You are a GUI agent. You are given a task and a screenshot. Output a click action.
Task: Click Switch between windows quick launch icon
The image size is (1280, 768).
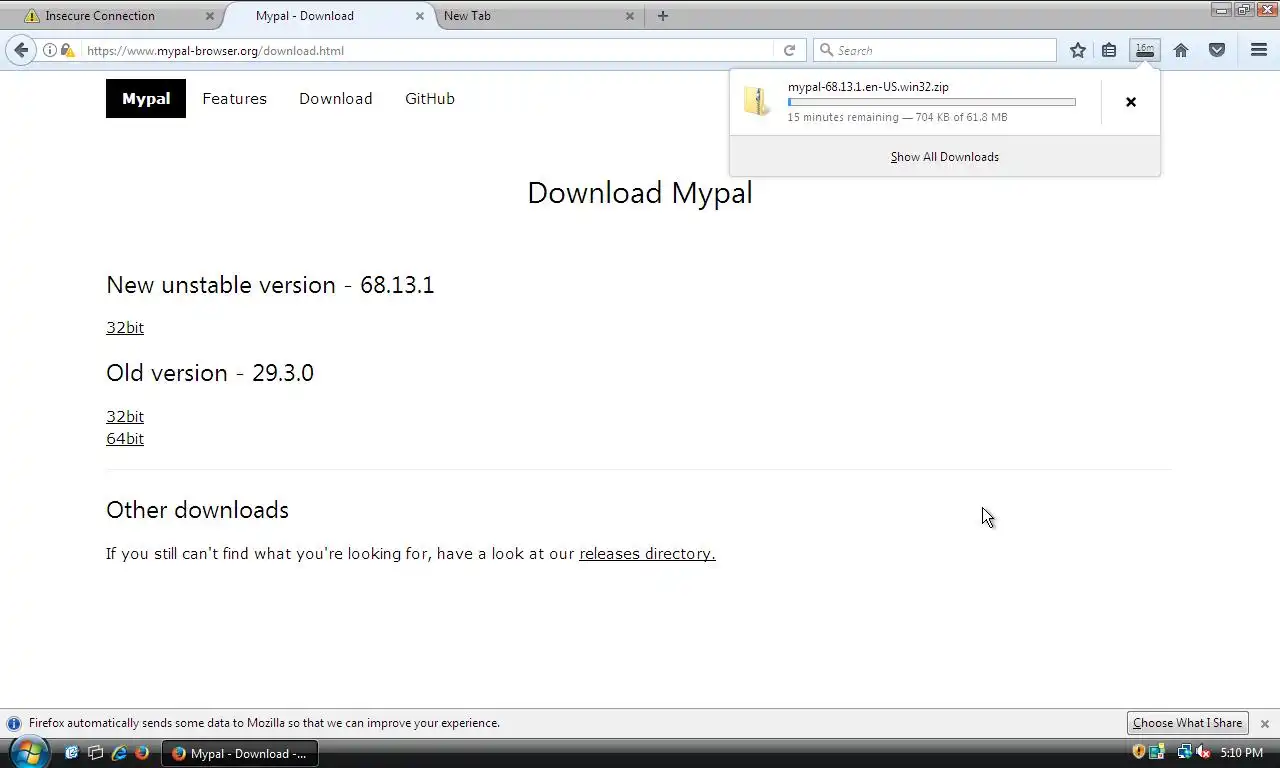click(95, 753)
